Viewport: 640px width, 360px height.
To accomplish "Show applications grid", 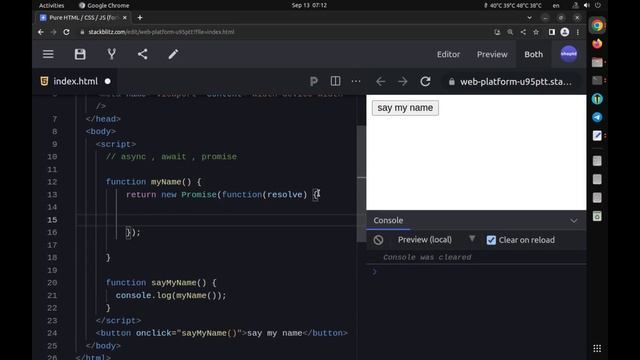I will coord(597,348).
